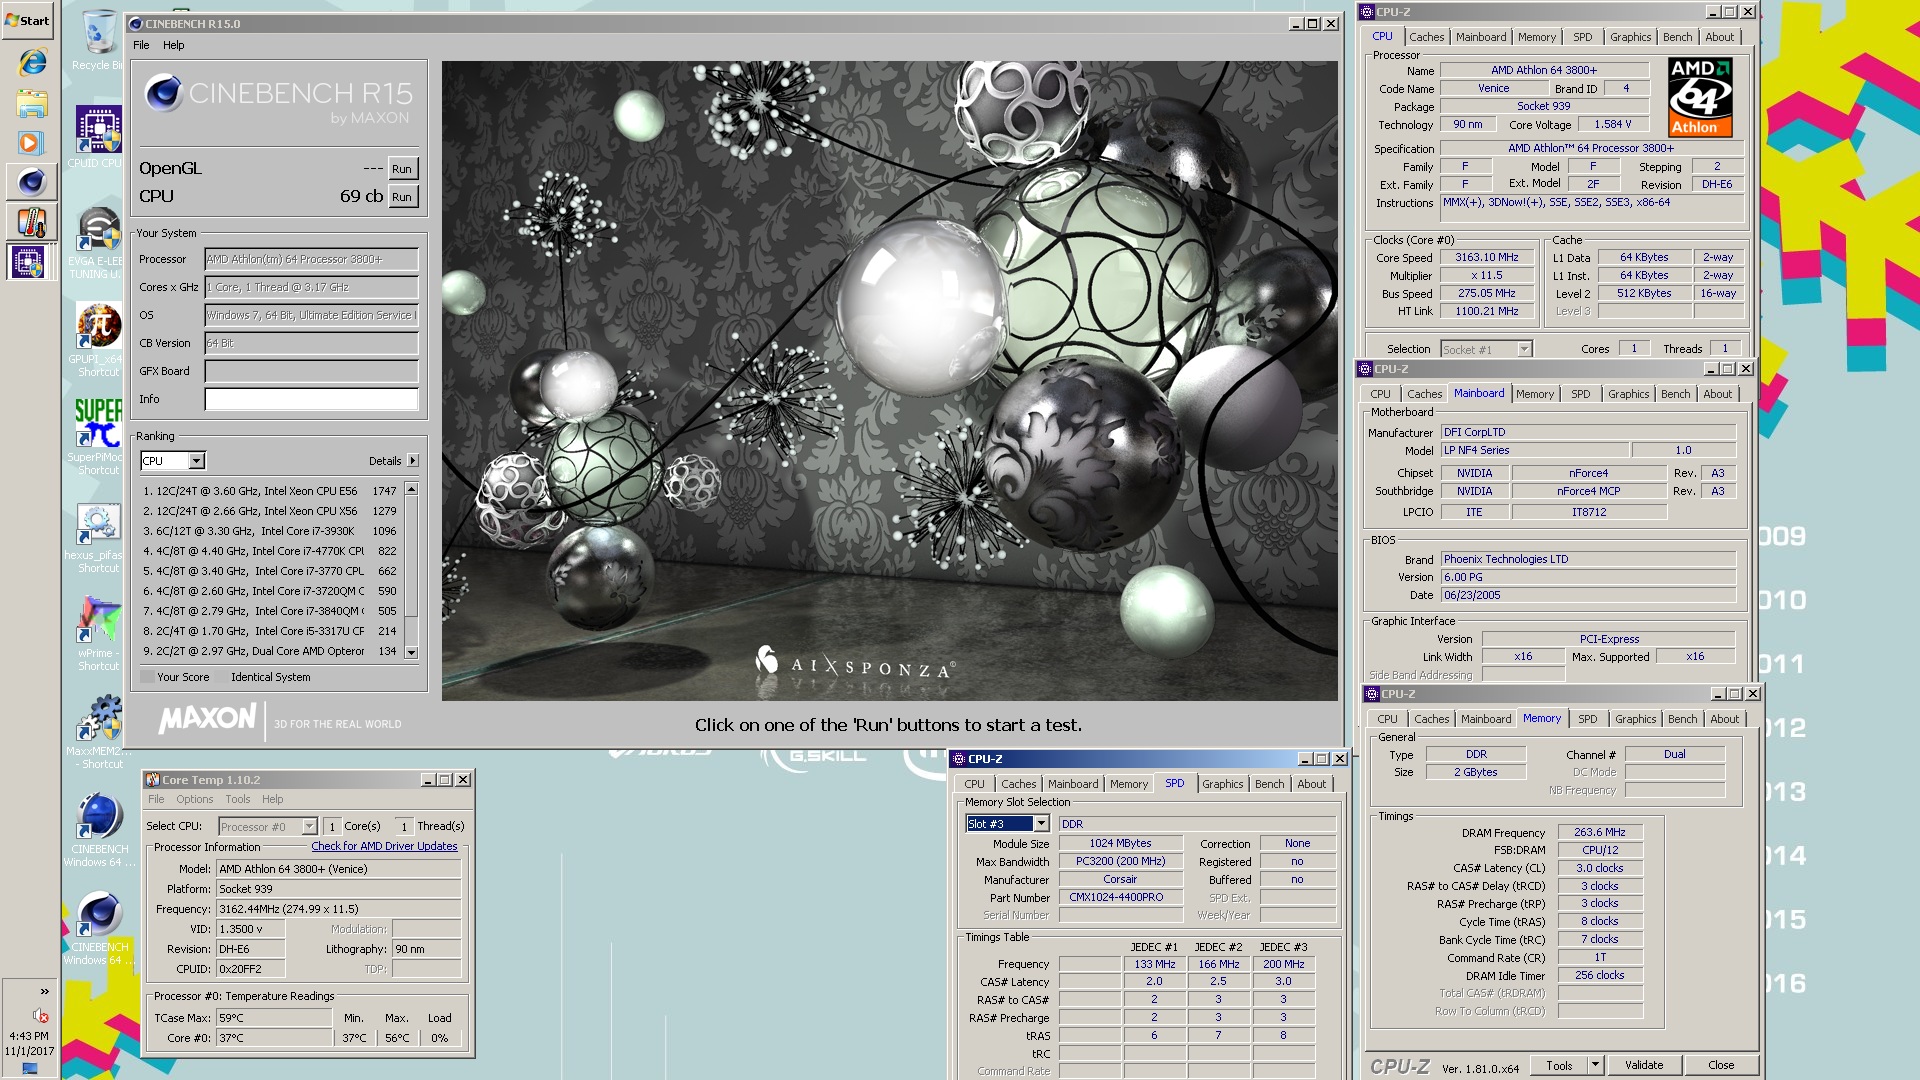Open the File menu in Cinebench
This screenshot has height=1080, width=1920.
click(x=141, y=45)
